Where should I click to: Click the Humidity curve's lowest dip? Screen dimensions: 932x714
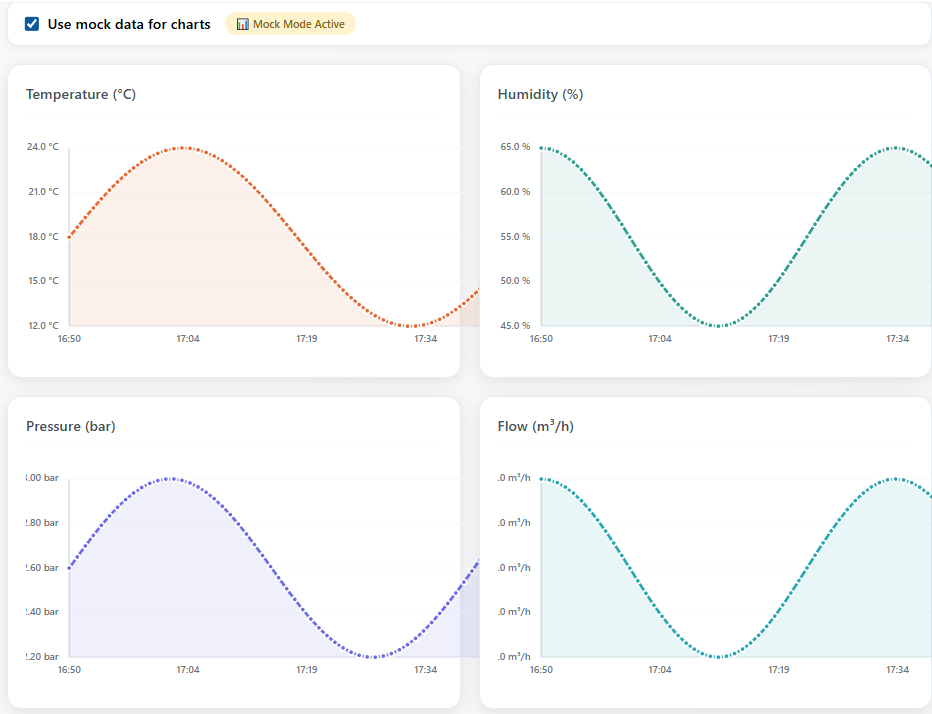[716, 325]
